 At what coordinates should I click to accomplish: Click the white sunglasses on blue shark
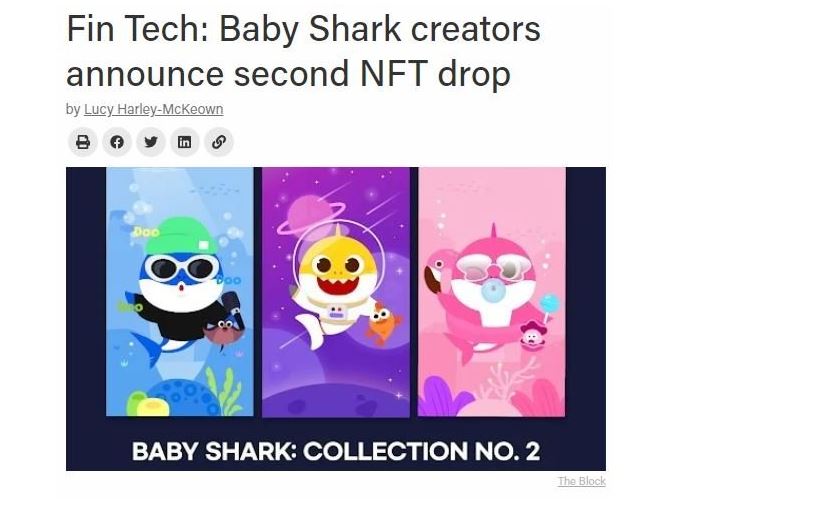[x=183, y=269]
